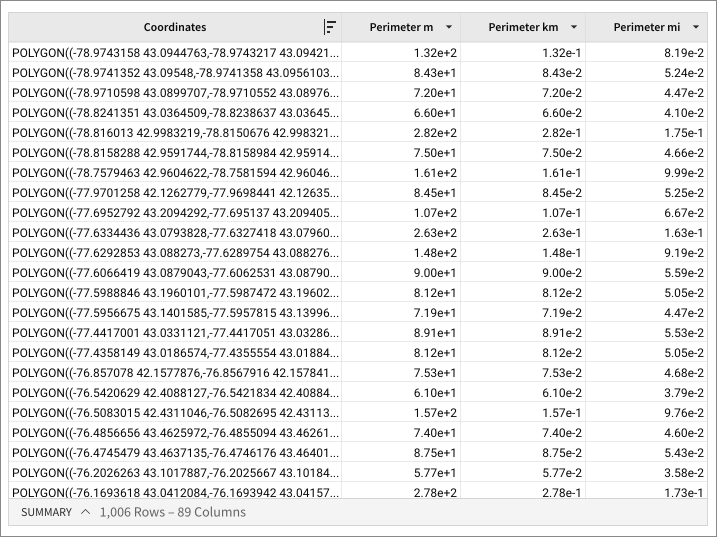
Task: Open the Perimeter mi column dropdown arrow
Action: tap(693, 28)
